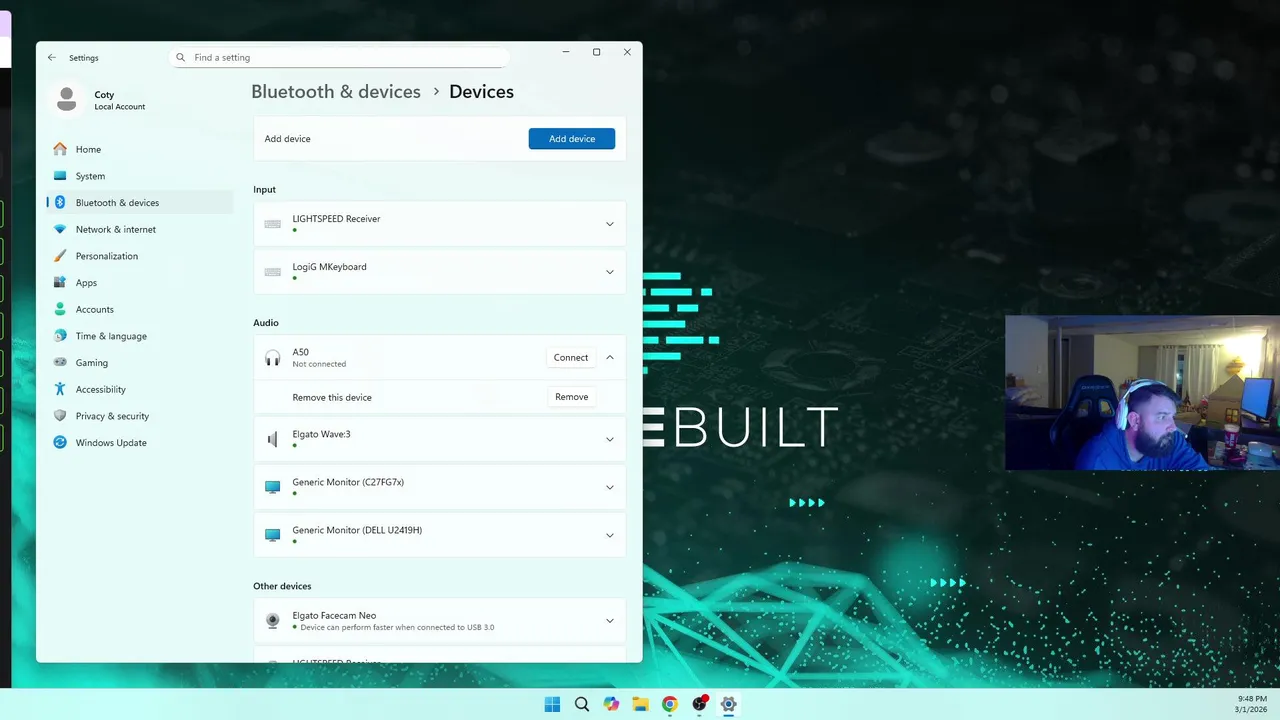The height and width of the screenshot is (720, 1280).
Task: Click the Windows Update refresh icon
Action: tap(60, 443)
